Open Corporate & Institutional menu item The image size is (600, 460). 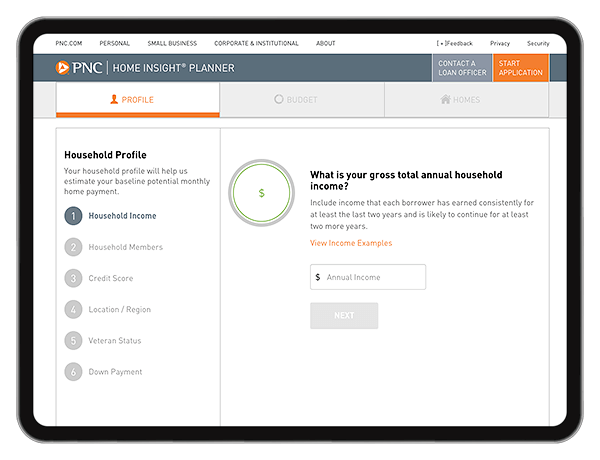click(256, 43)
